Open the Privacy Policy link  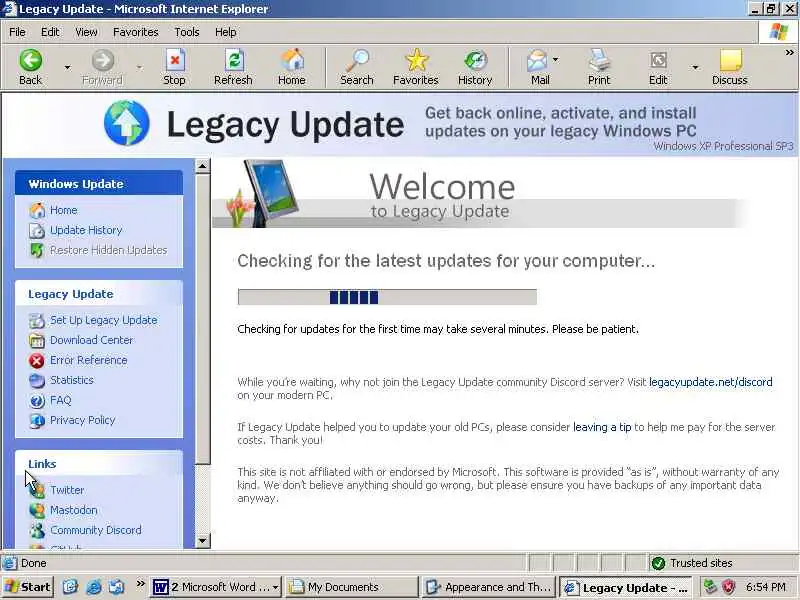(83, 420)
